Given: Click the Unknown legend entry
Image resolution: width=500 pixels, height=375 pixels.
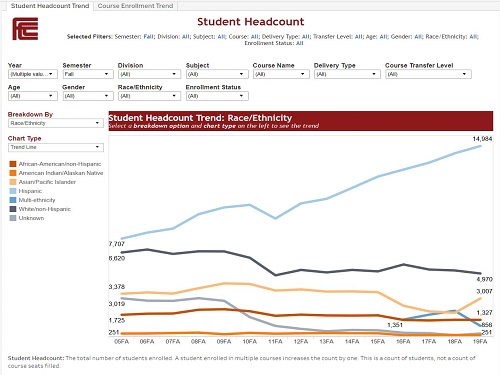Looking at the screenshot, I should pyautogui.click(x=27, y=218).
